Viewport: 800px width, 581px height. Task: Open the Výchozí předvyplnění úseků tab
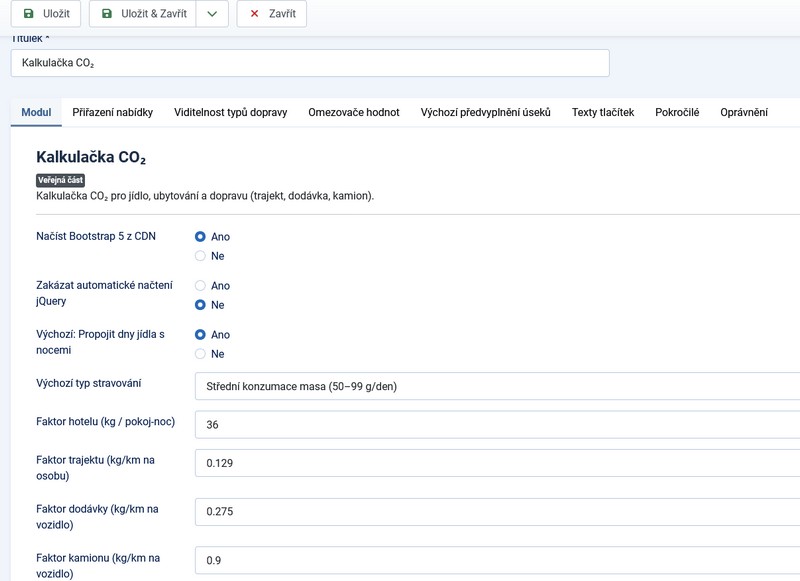485,112
